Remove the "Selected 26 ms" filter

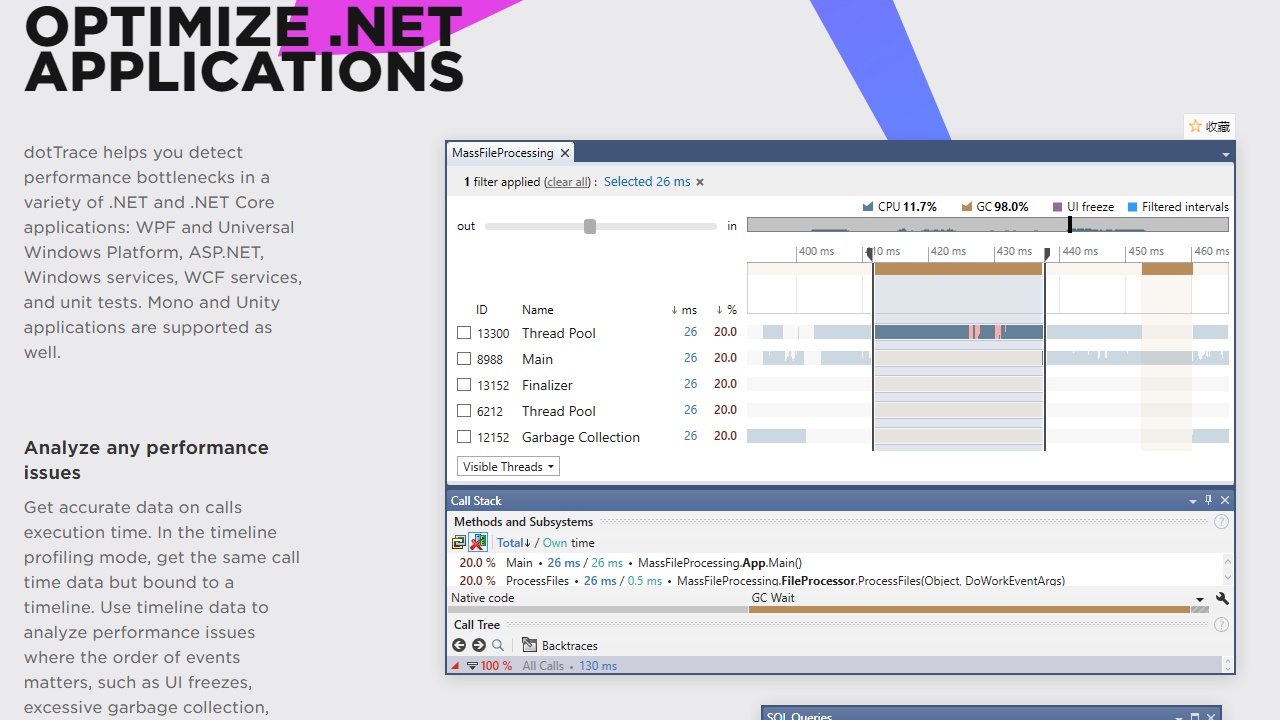tap(700, 182)
